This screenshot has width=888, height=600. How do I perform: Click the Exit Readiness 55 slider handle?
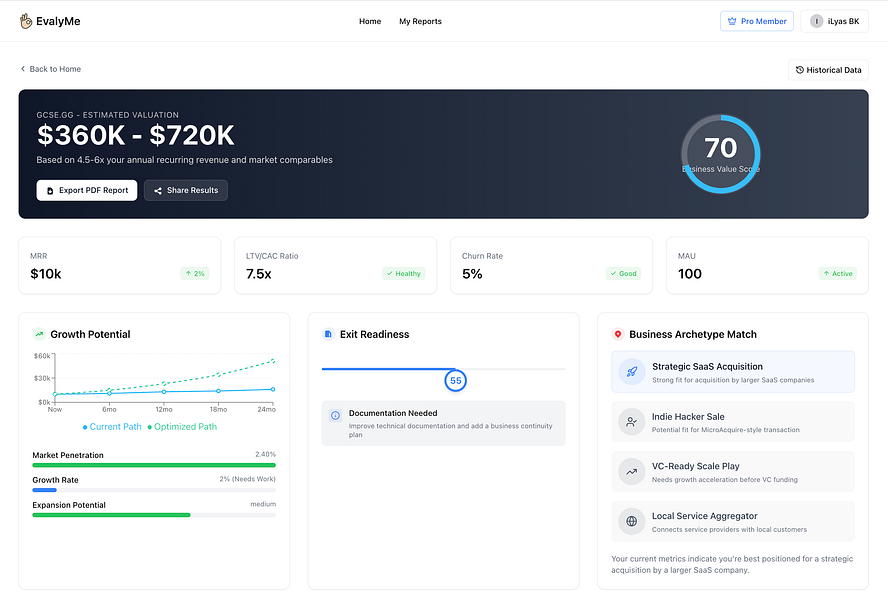[x=456, y=381]
